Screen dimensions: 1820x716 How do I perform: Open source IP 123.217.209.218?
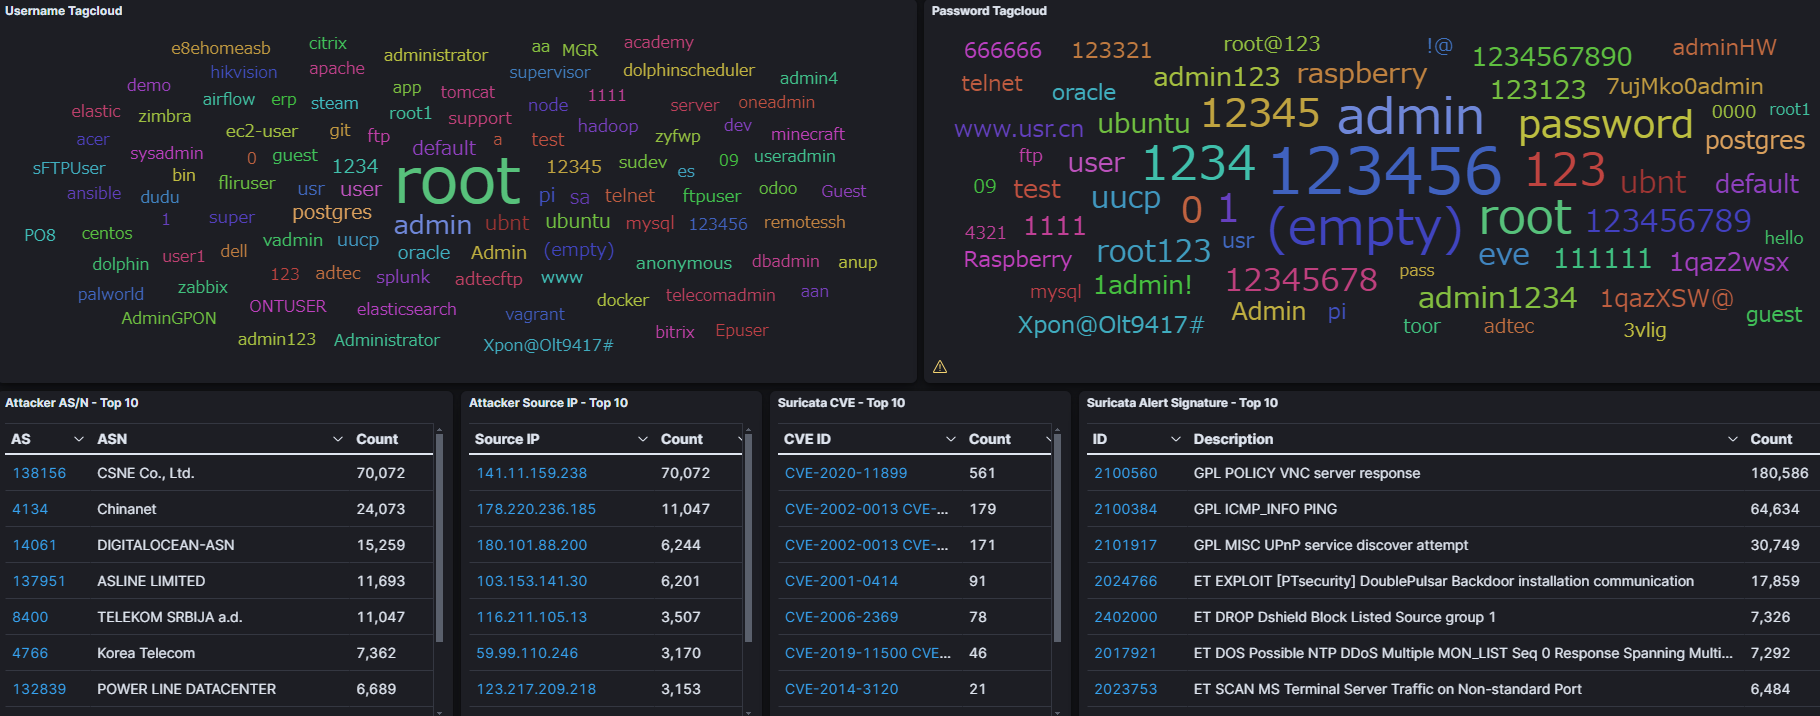[x=536, y=689]
